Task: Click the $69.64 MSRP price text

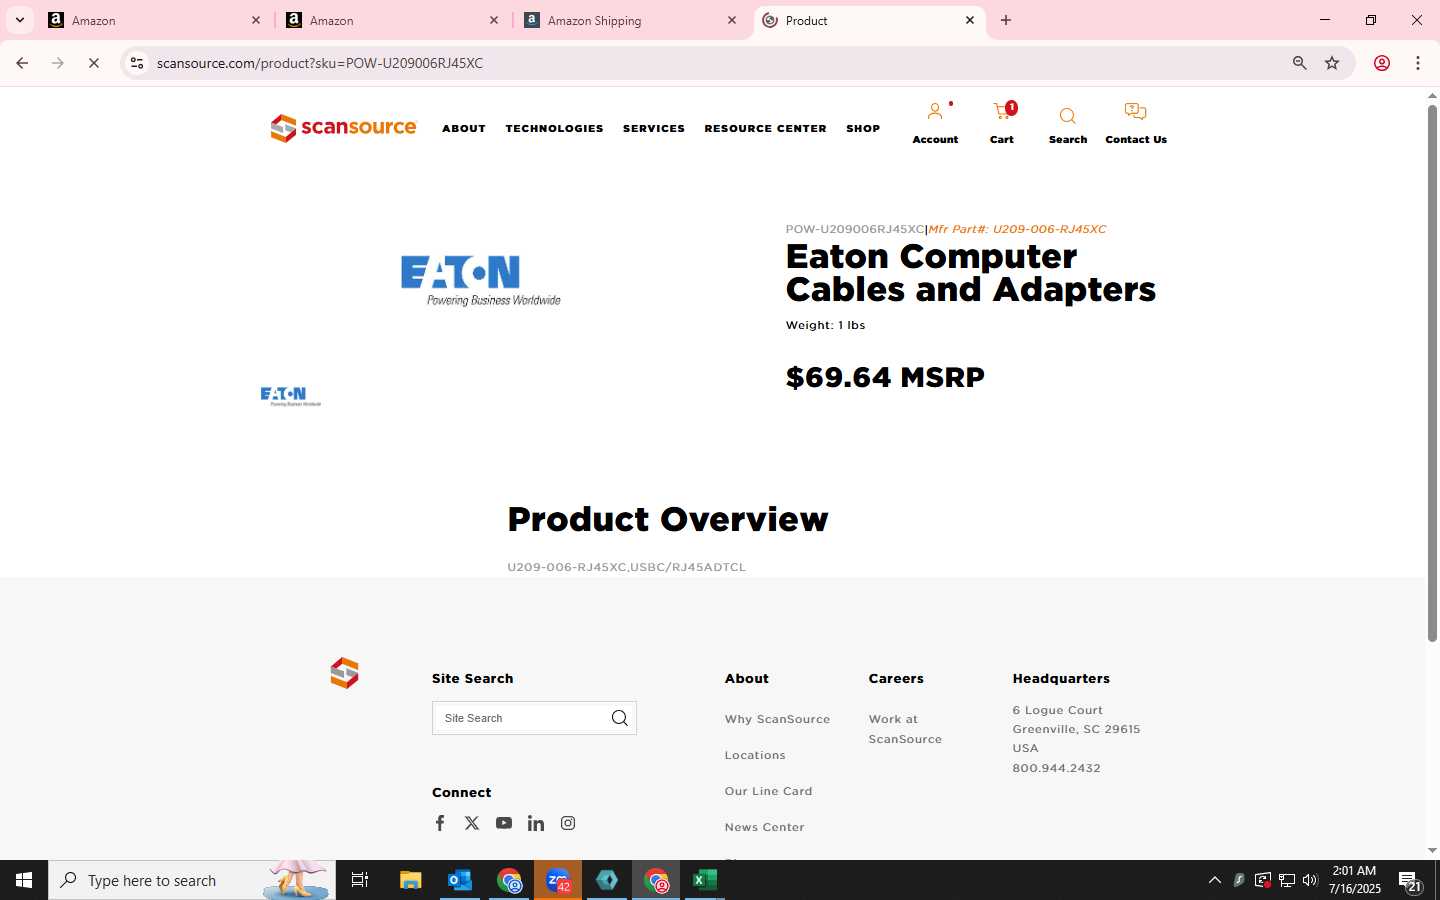Action: click(x=885, y=378)
